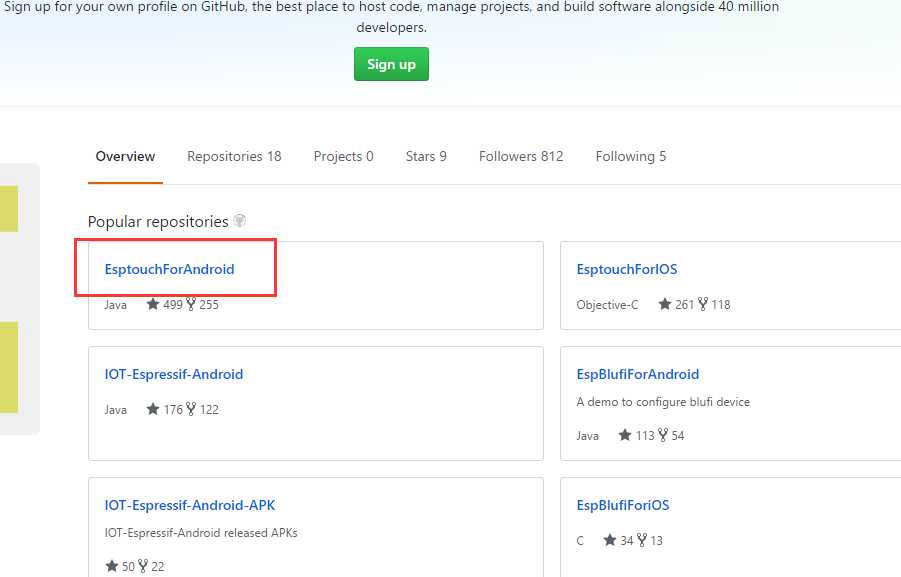This screenshot has width=901, height=577.
Task: Click Java label under EsptouchForAndroid
Action: [x=115, y=305]
